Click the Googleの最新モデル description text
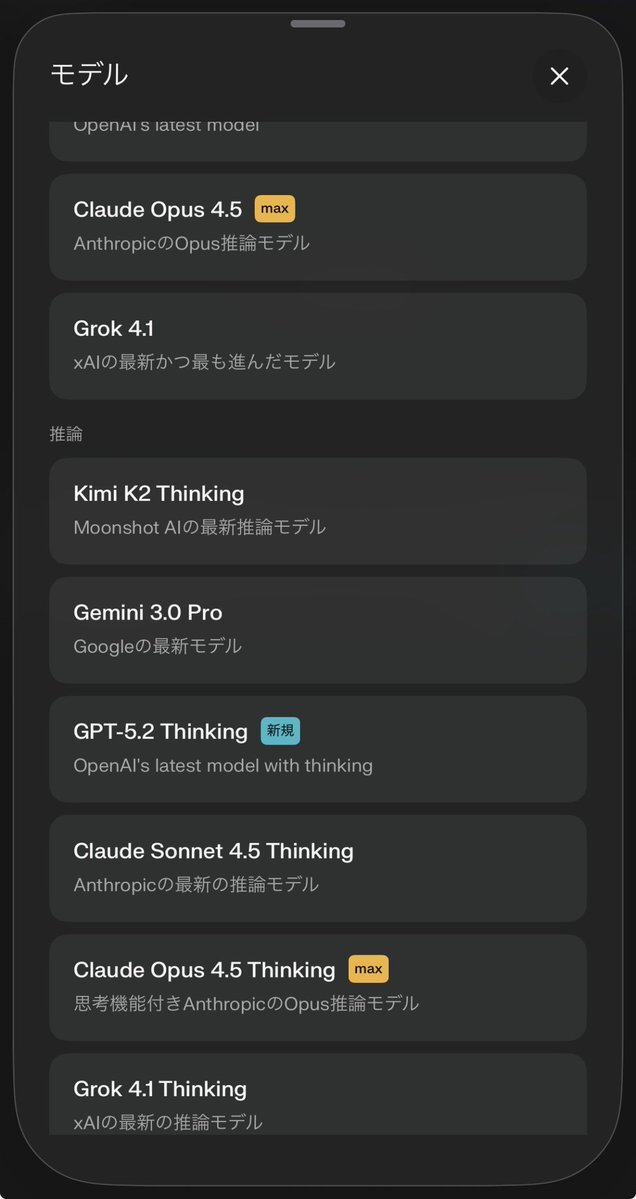This screenshot has height=1199, width=636. (157, 646)
